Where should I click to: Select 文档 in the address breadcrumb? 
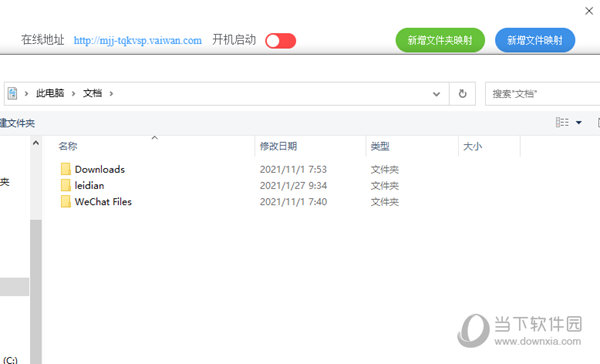(93, 93)
